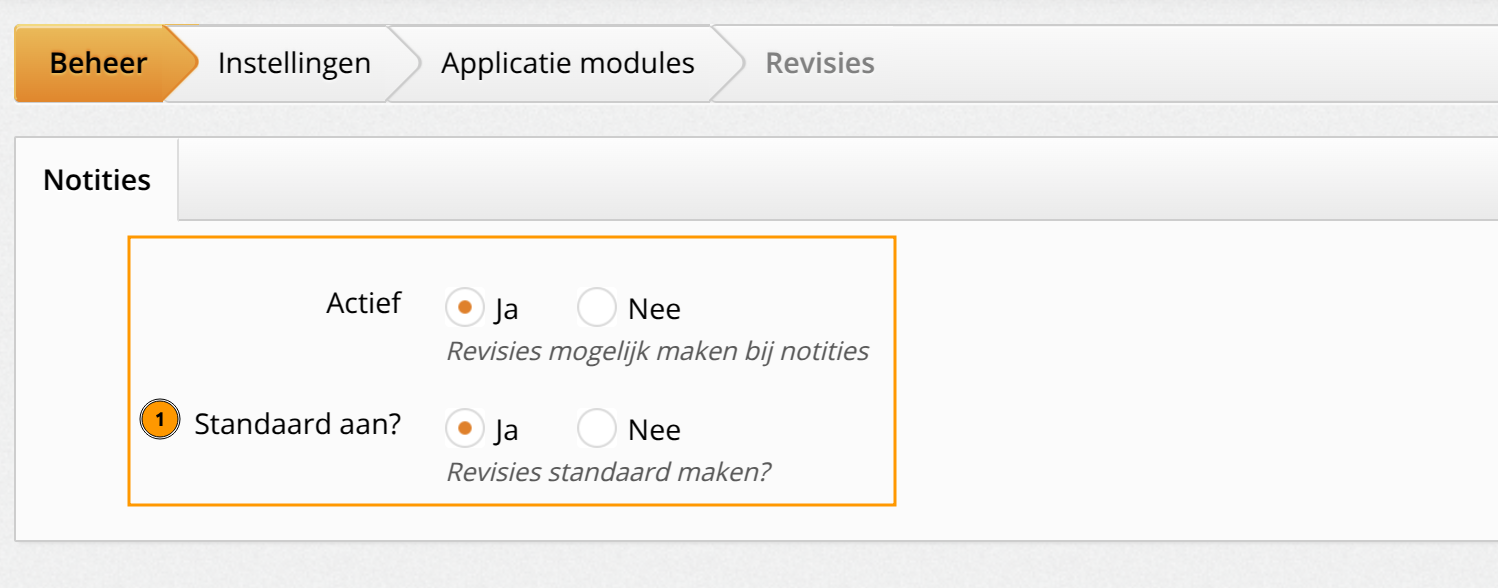Set Actief to the Ja radio button

(464, 307)
